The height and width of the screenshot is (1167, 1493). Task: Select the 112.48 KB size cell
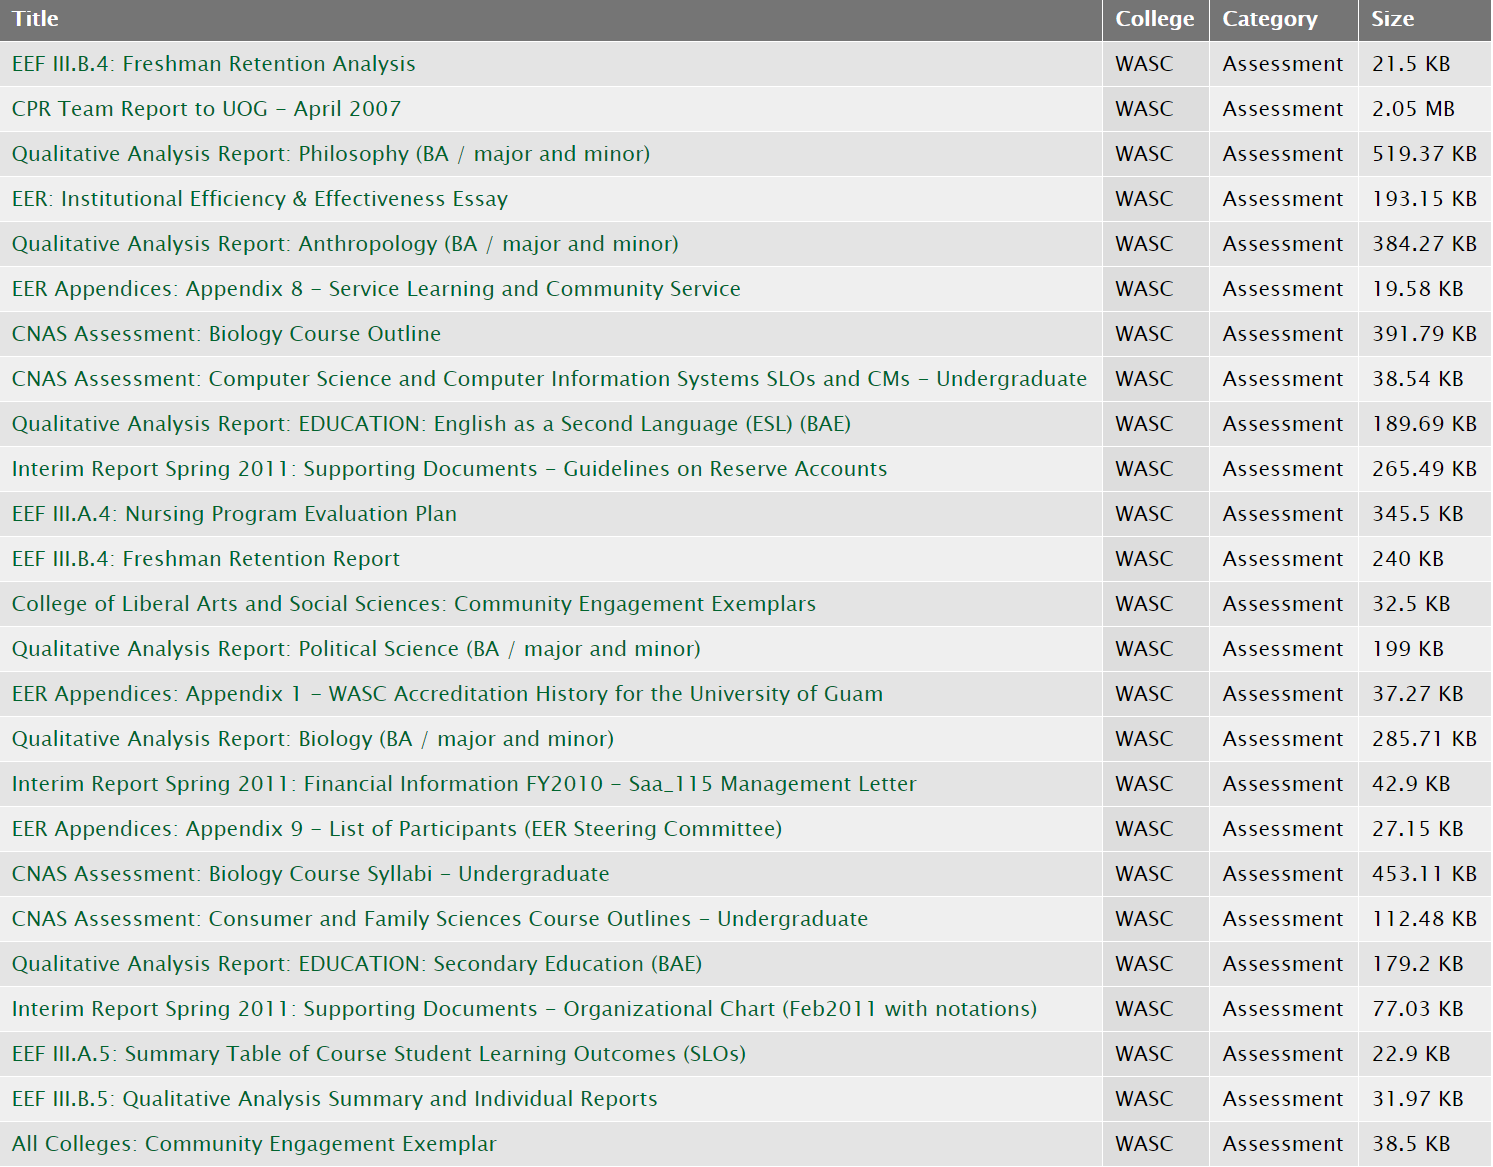point(1424,919)
